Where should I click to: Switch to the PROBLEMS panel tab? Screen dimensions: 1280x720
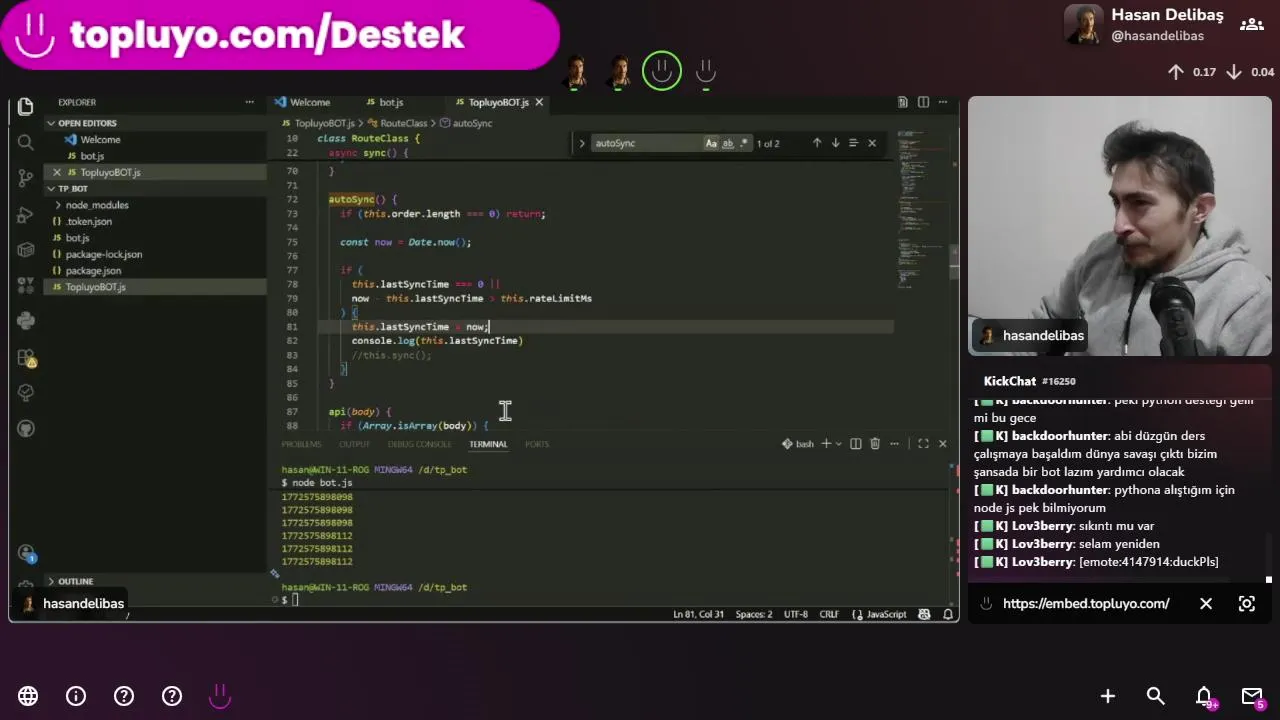coord(301,444)
